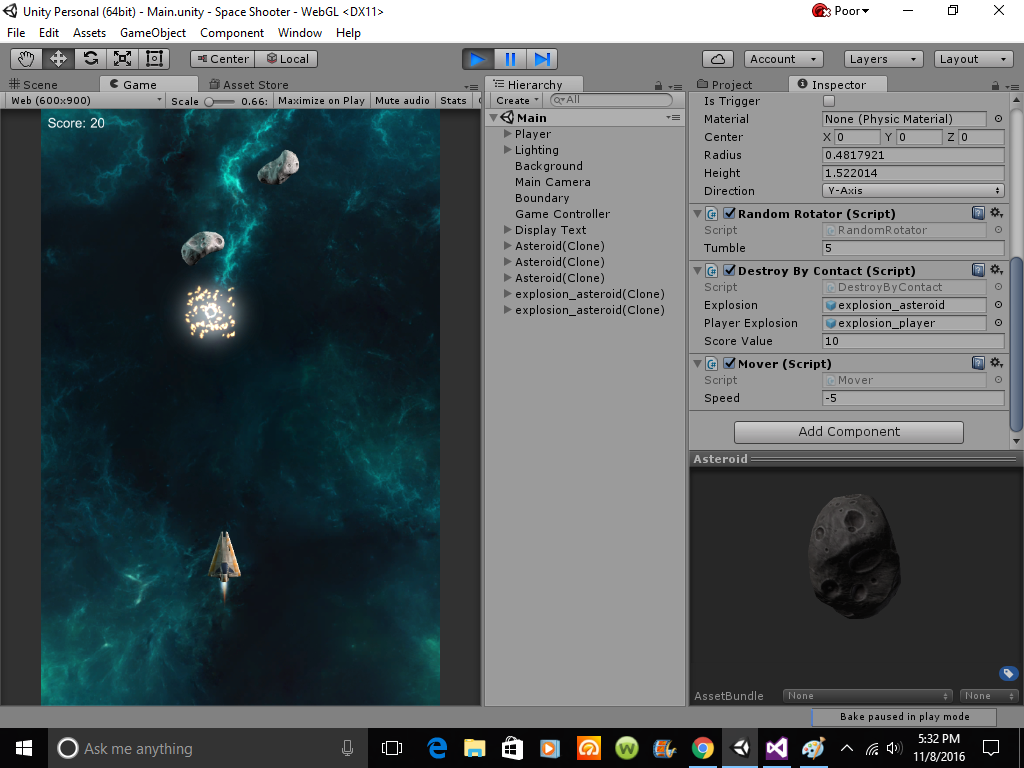Viewport: 1024px width, 768px height.
Task: Expand the Player object in Hierarchy
Action: click(x=508, y=134)
